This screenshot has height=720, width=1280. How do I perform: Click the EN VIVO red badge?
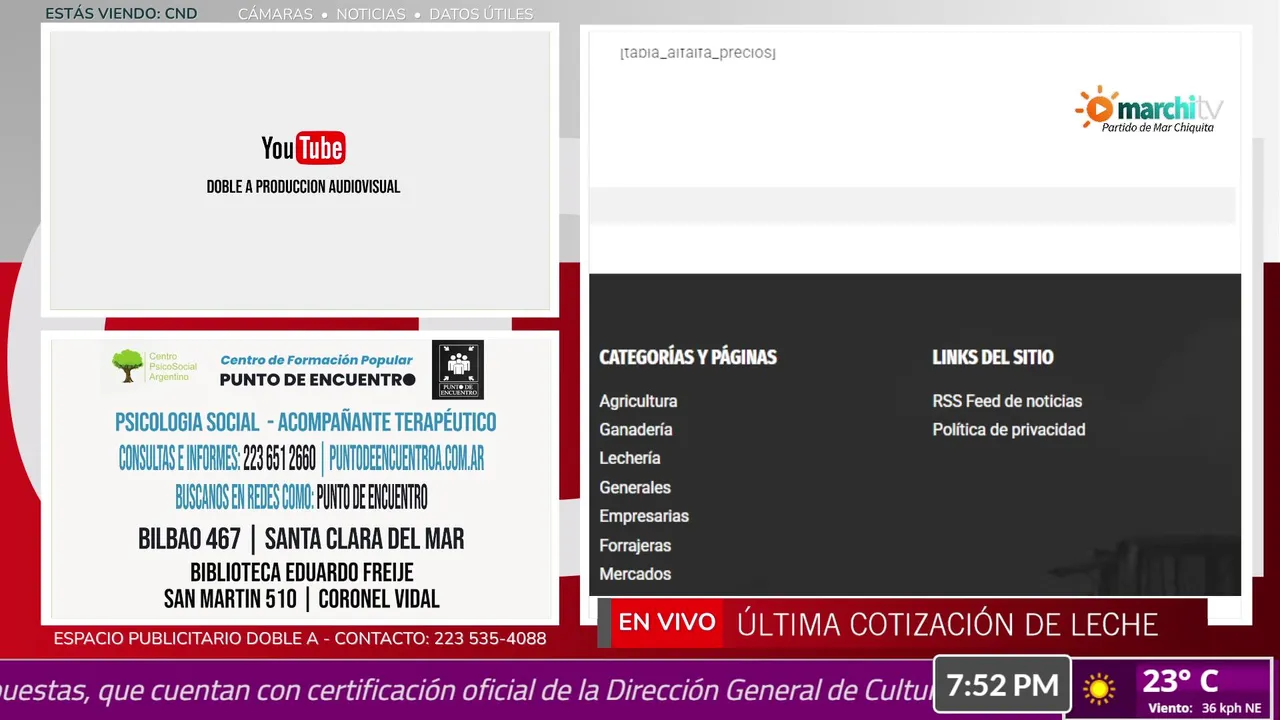(666, 623)
